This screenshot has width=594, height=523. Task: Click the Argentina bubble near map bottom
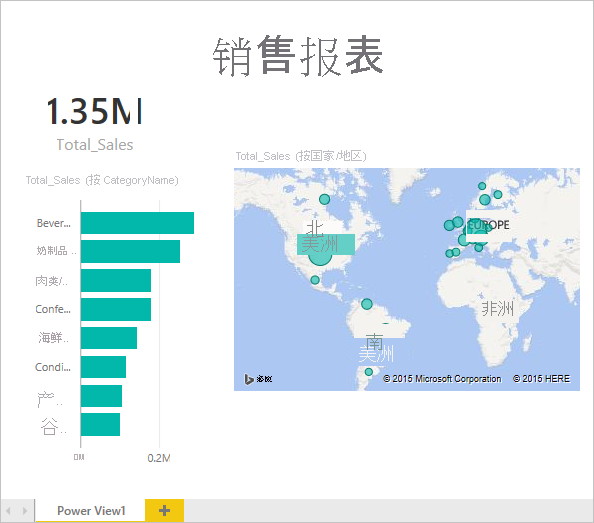pos(369,372)
